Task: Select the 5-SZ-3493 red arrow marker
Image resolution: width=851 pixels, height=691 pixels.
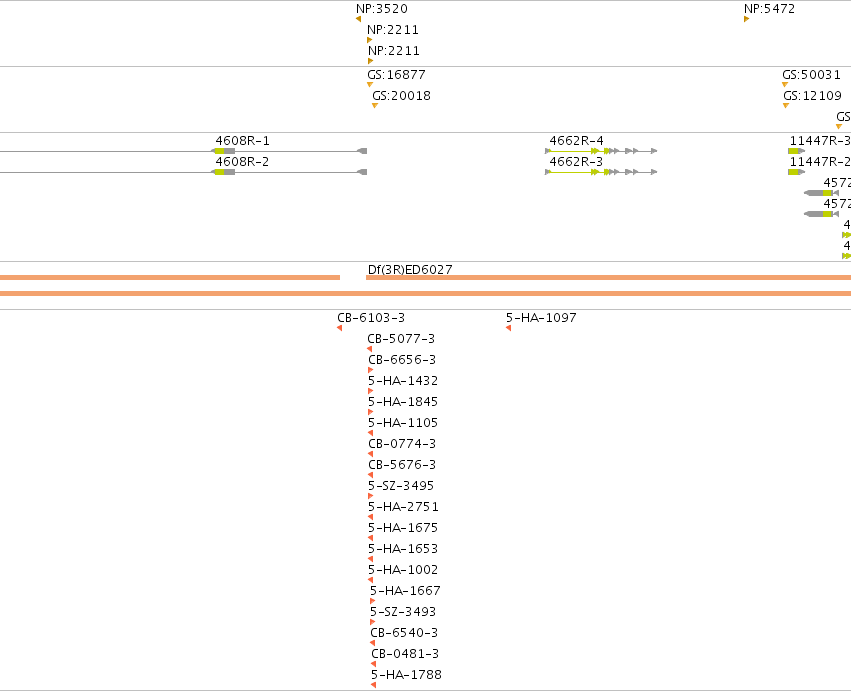Action: tap(373, 622)
